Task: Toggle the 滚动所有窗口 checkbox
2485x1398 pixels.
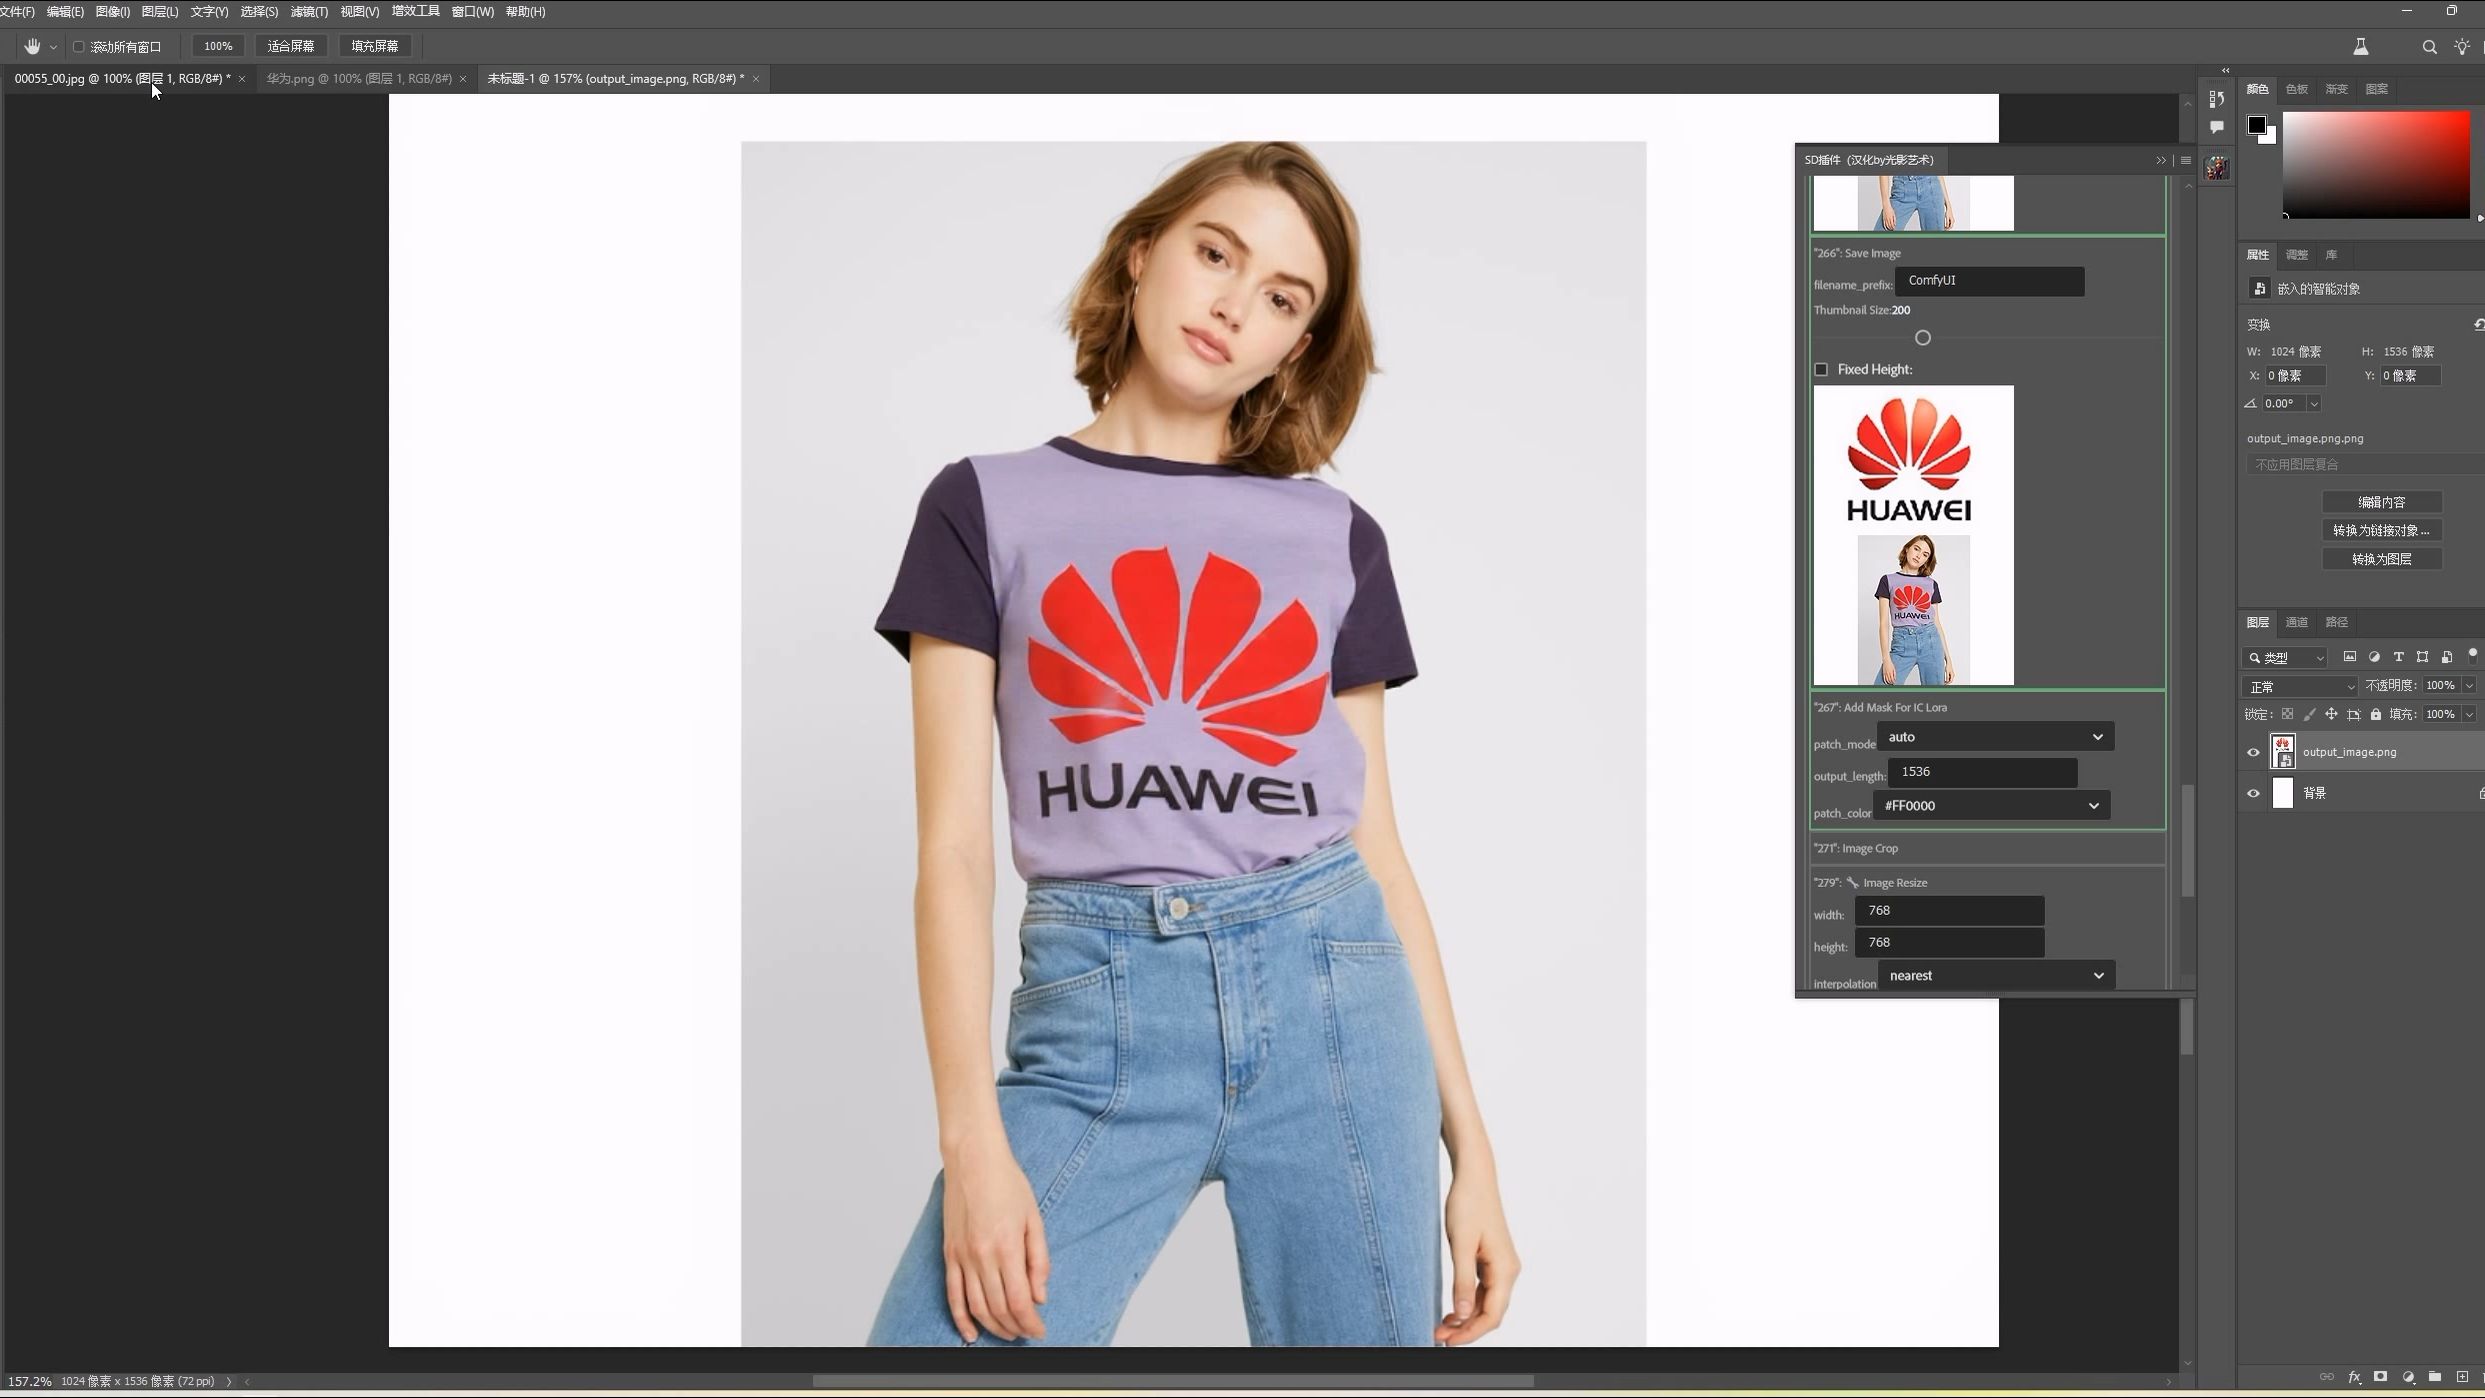Action: [x=79, y=46]
